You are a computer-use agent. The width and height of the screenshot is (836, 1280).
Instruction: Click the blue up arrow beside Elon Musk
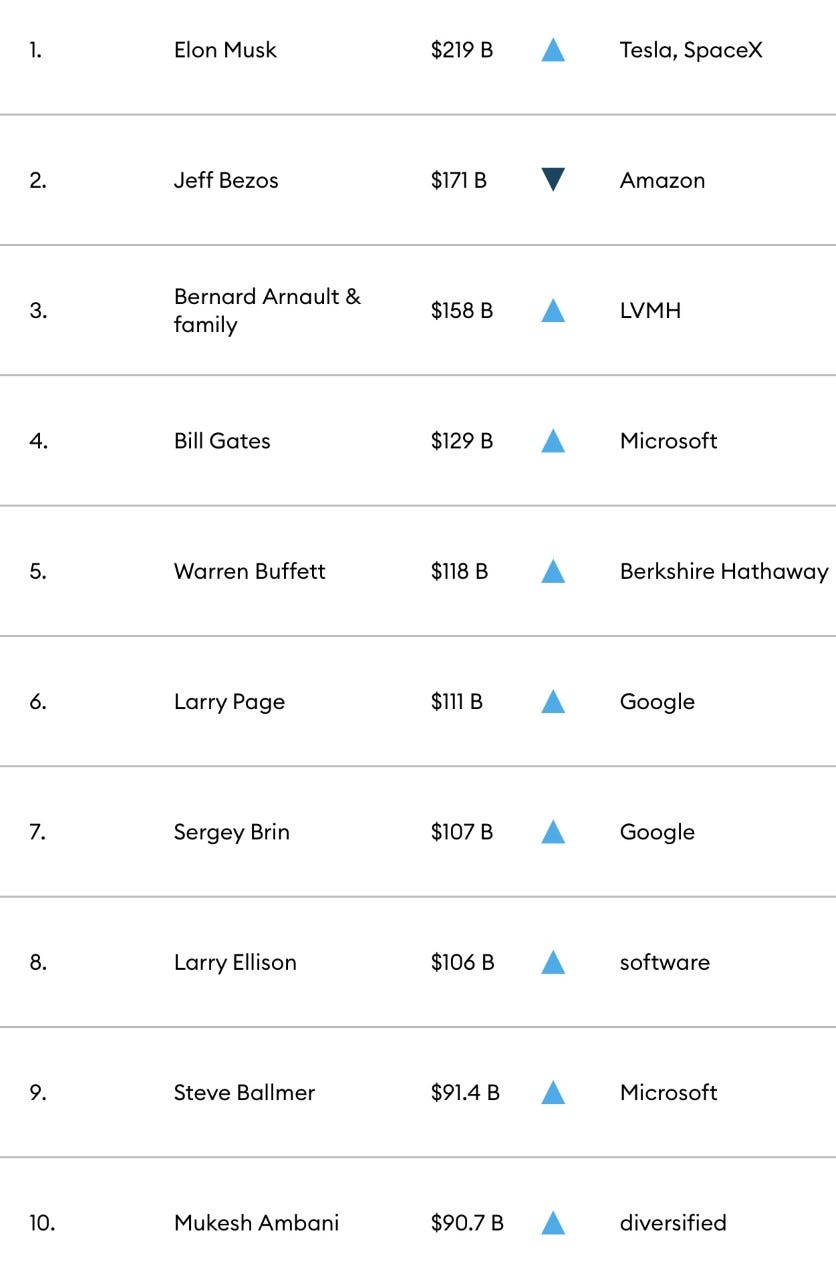tap(553, 50)
